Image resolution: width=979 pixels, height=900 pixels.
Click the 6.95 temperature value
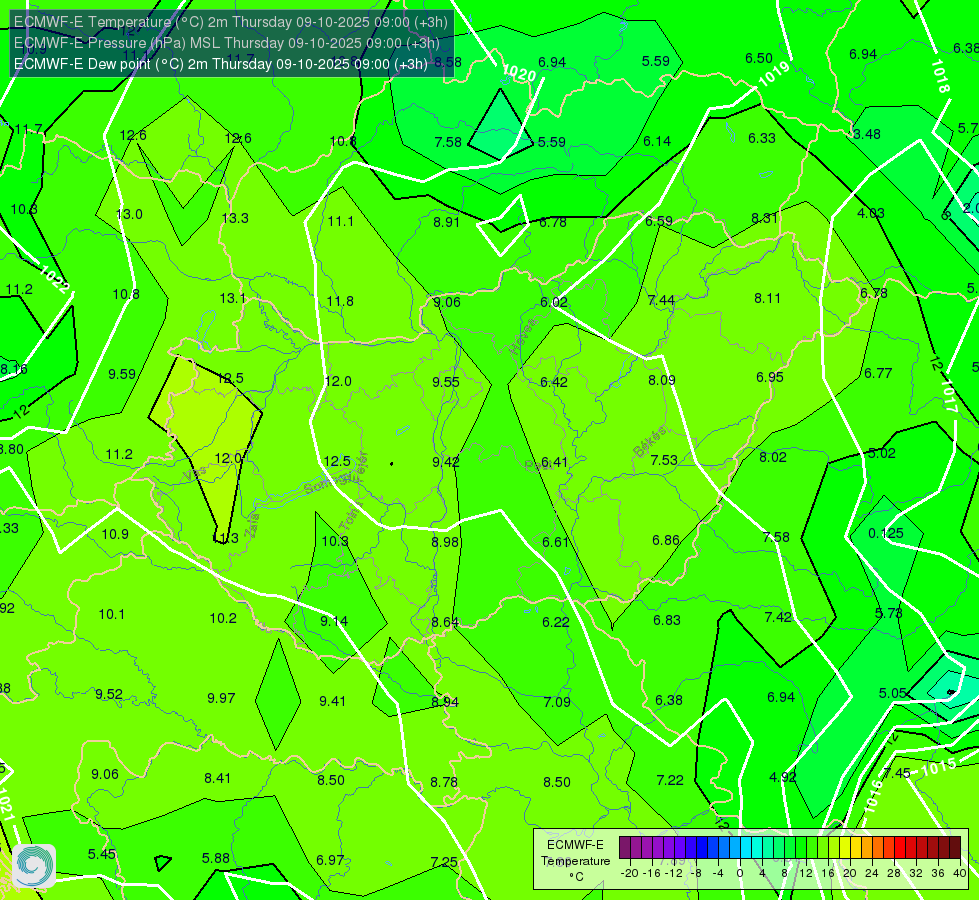(x=770, y=377)
